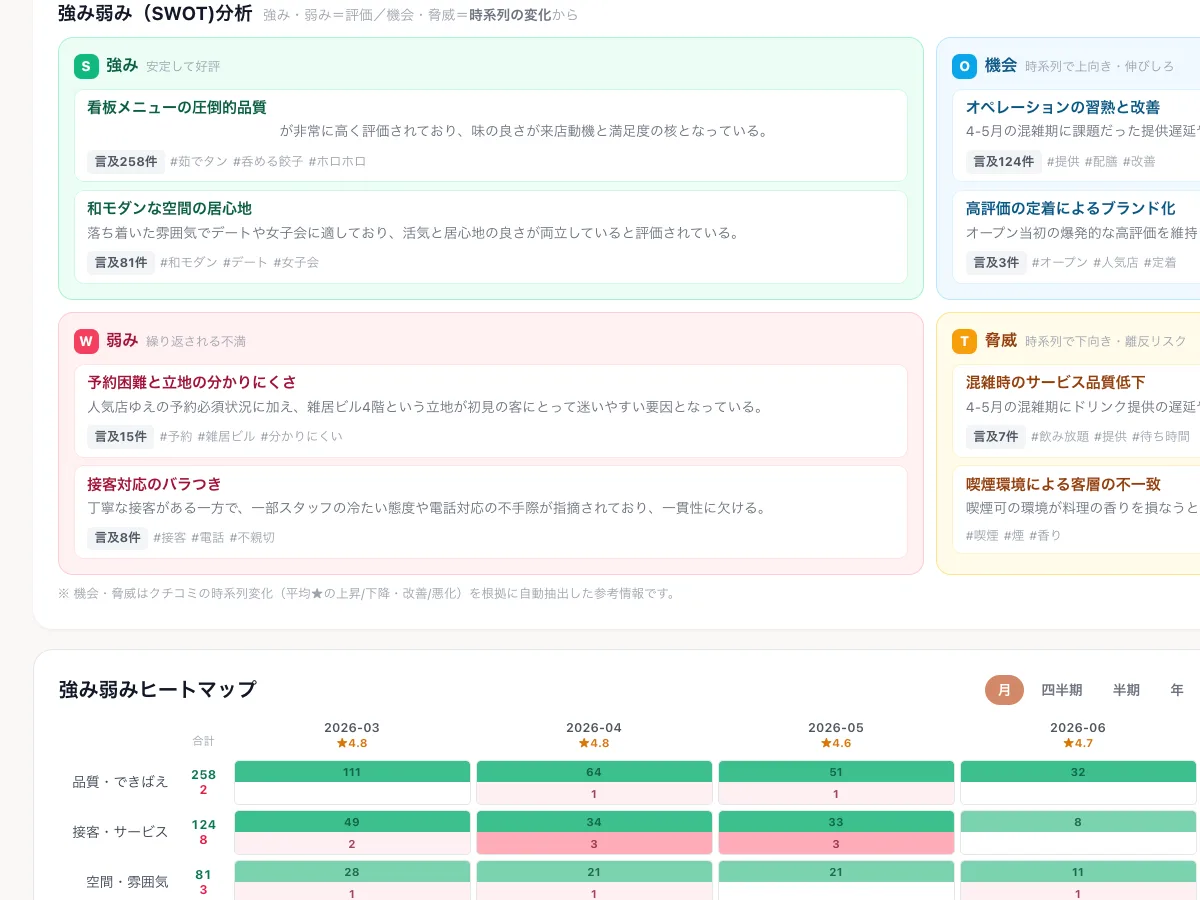Click the #不親切 hashtag
Viewport: 1200px width, 900px height.
[x=252, y=537]
